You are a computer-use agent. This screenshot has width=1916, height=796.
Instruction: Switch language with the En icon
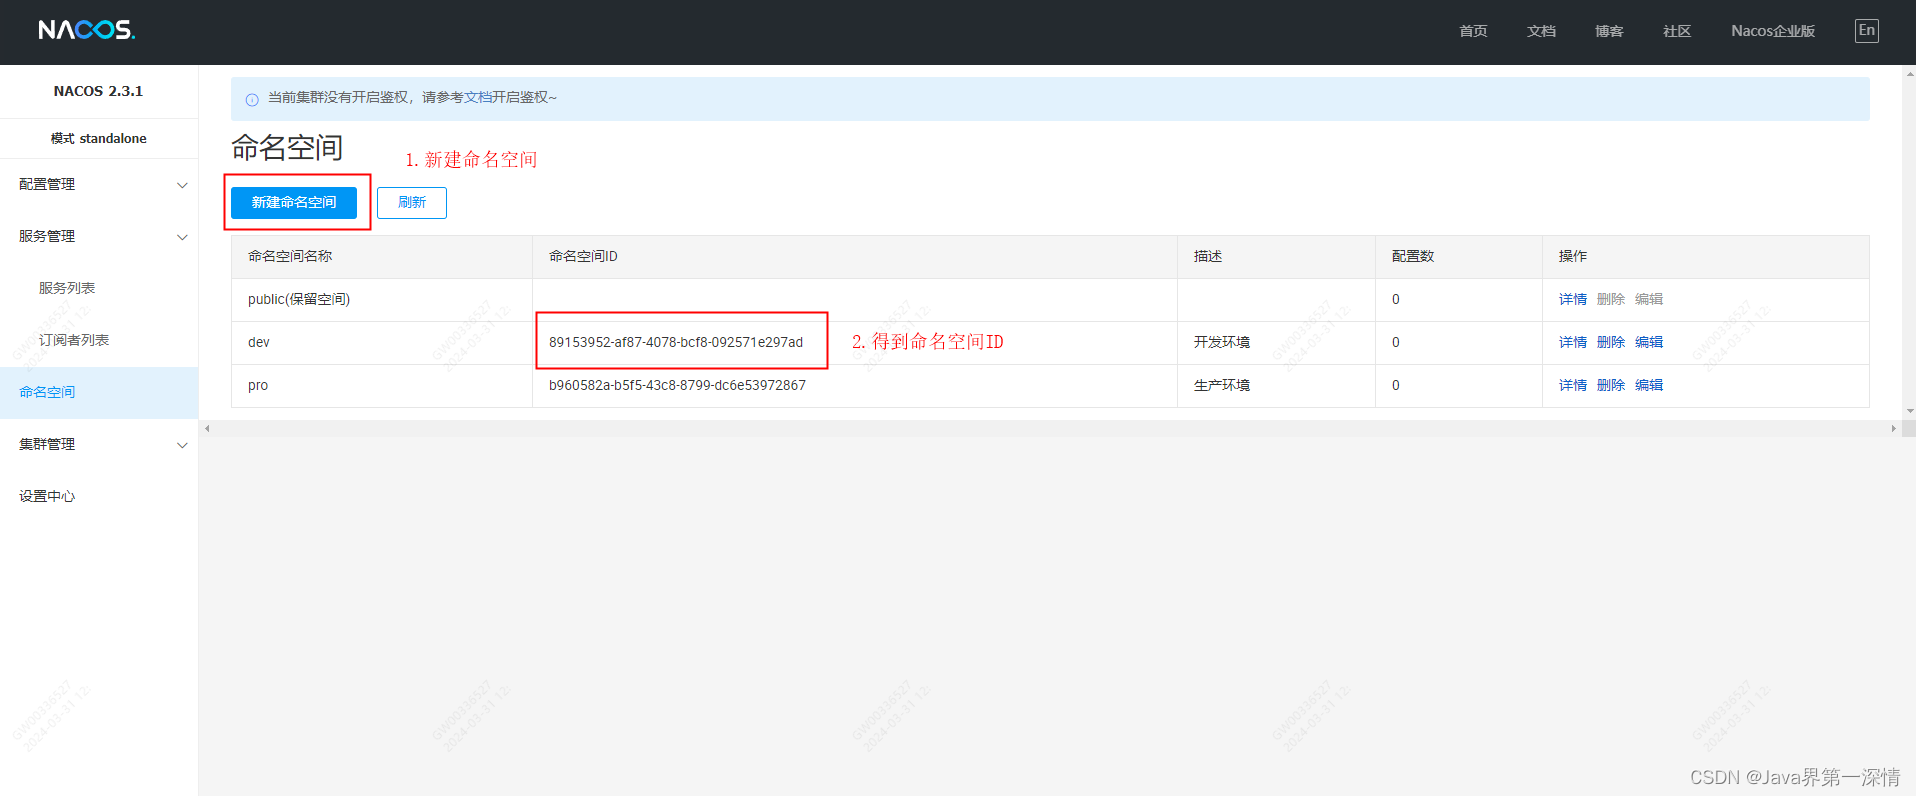[x=1866, y=31]
